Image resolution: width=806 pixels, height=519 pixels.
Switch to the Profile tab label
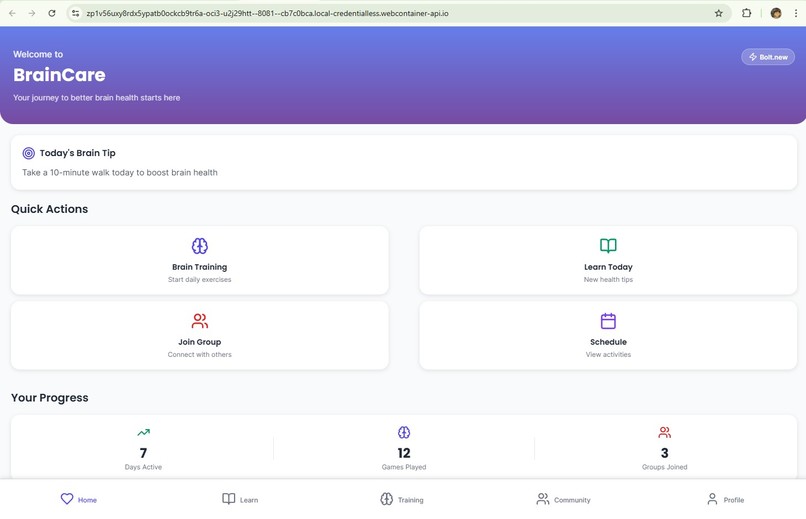[x=734, y=500]
